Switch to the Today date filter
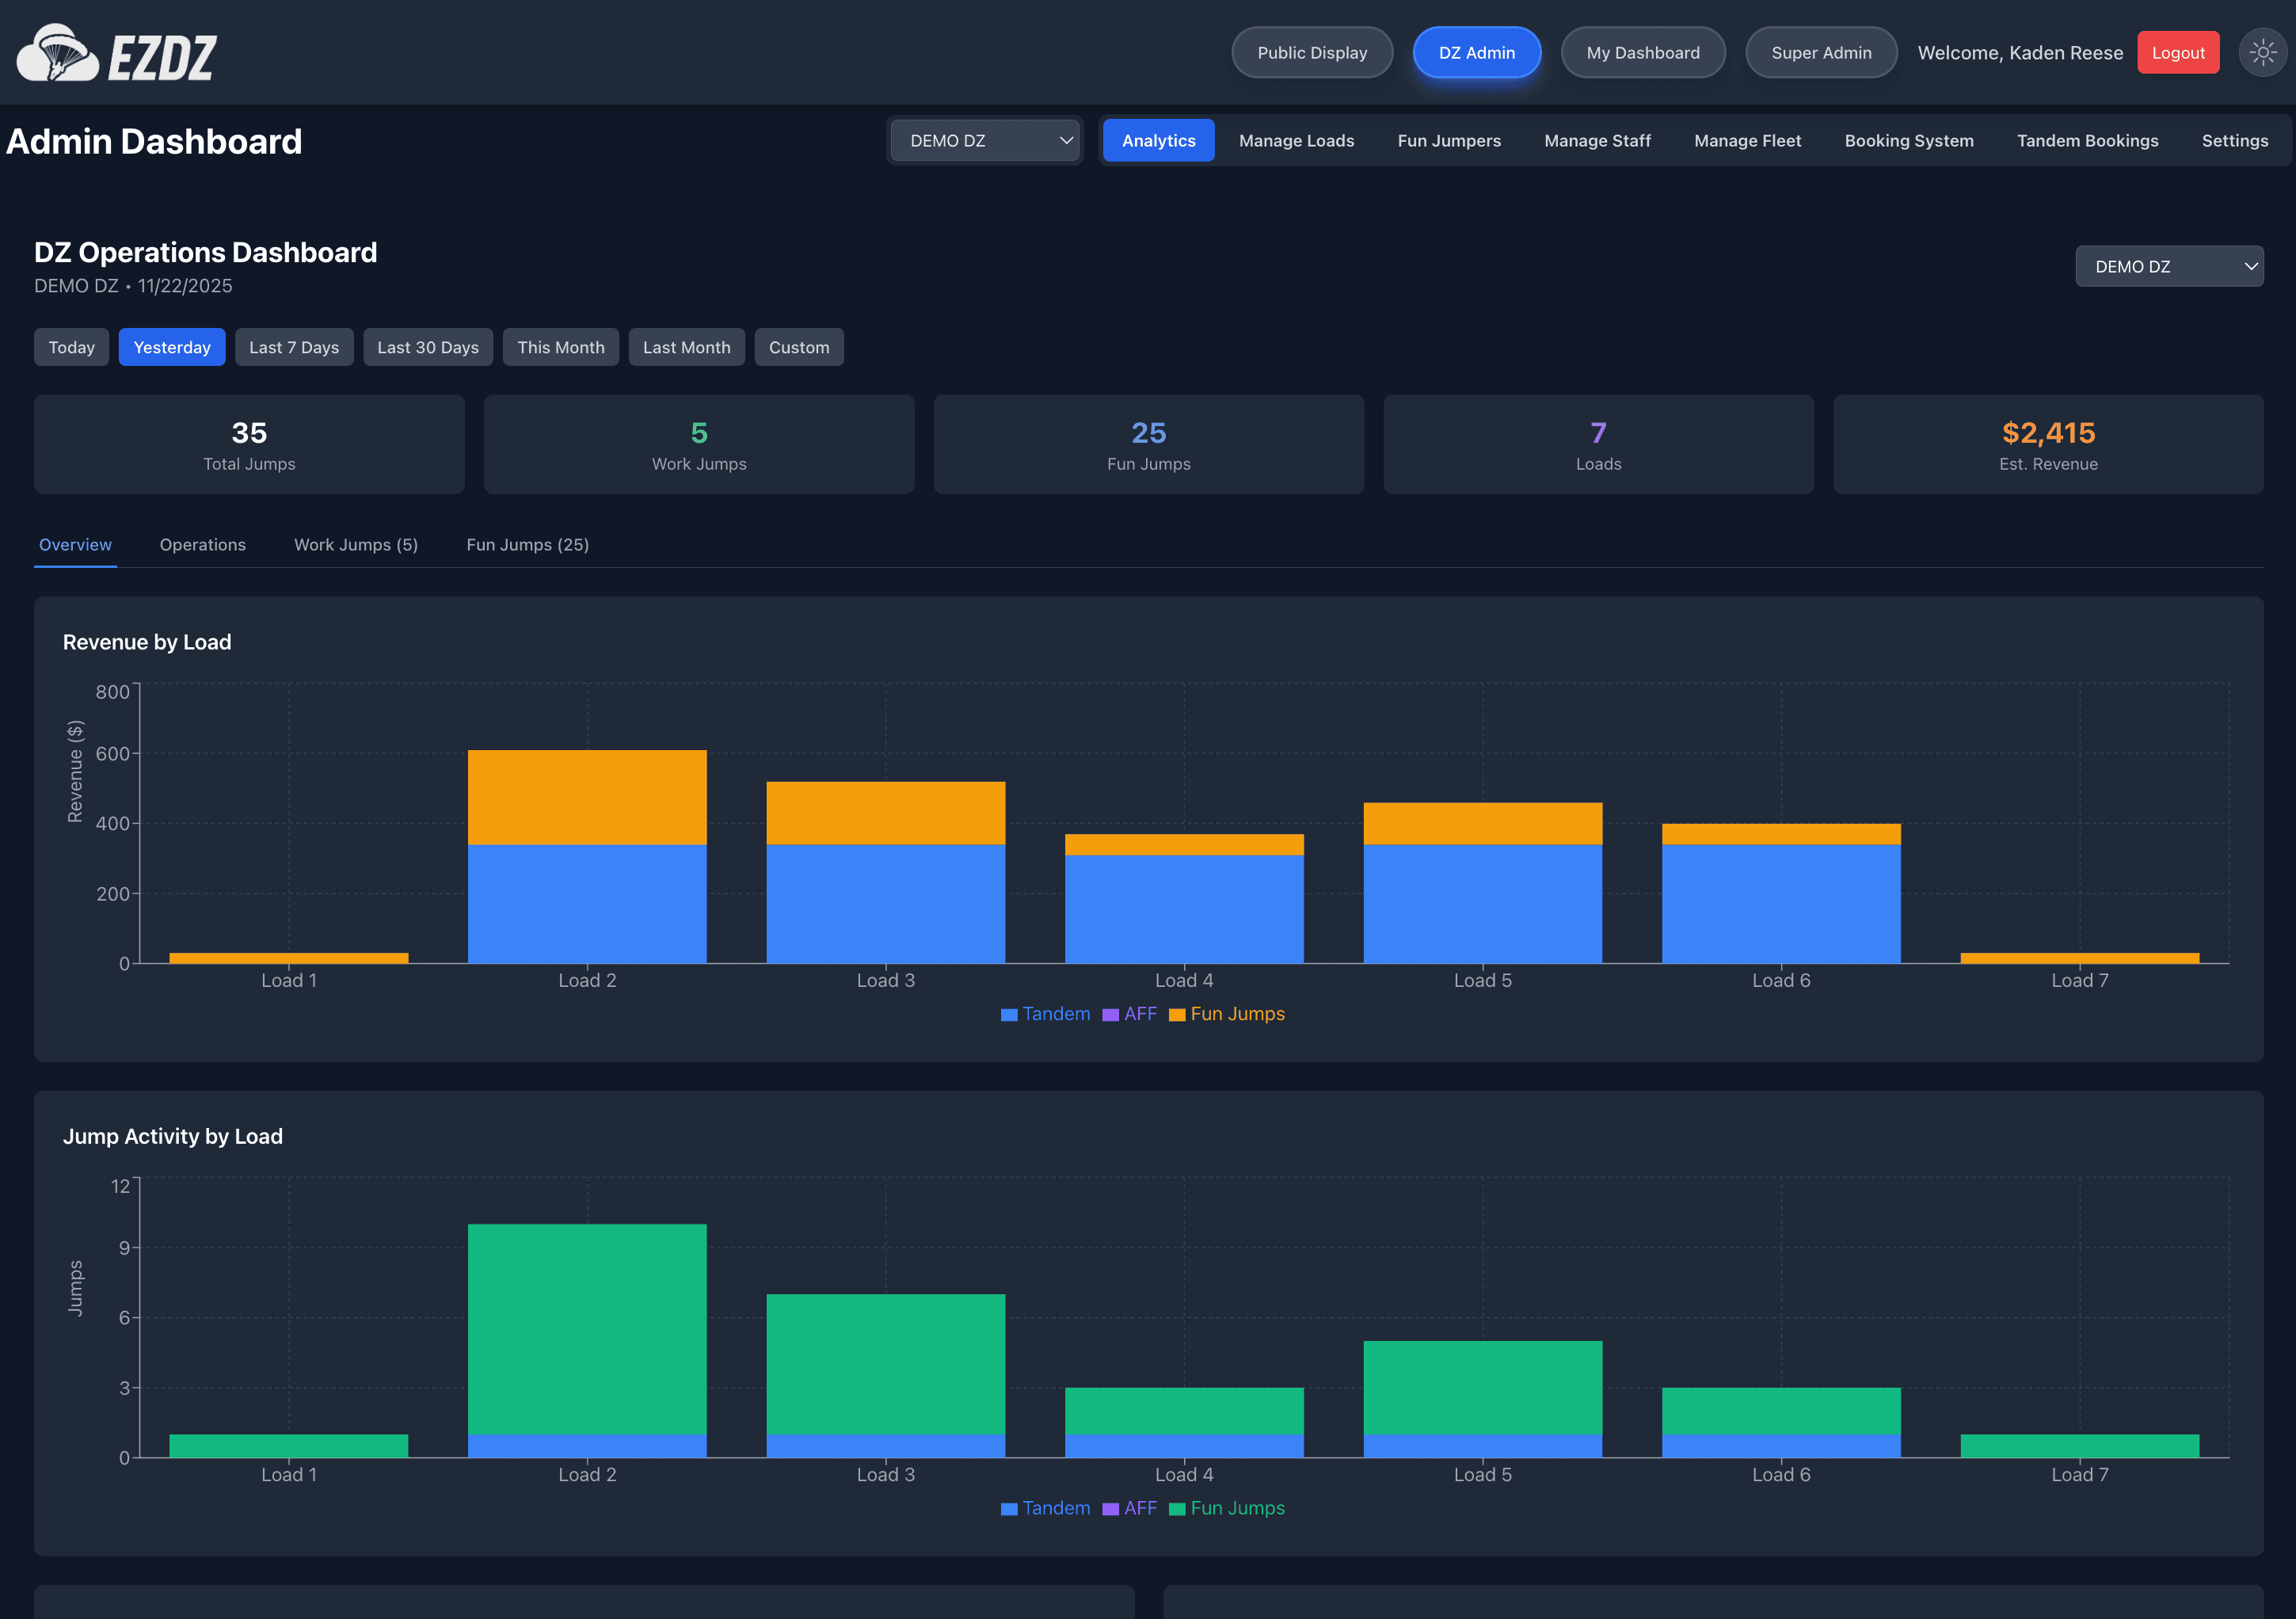 click(x=71, y=347)
